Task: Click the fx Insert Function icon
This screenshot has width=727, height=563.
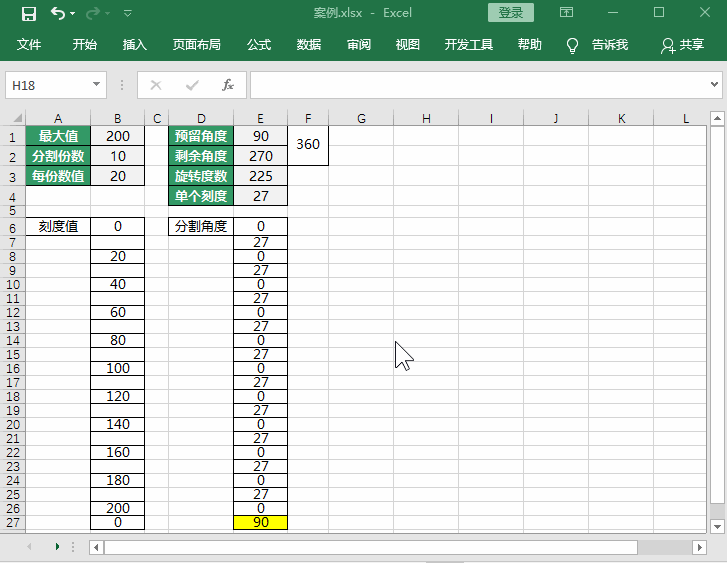Action: coord(228,85)
